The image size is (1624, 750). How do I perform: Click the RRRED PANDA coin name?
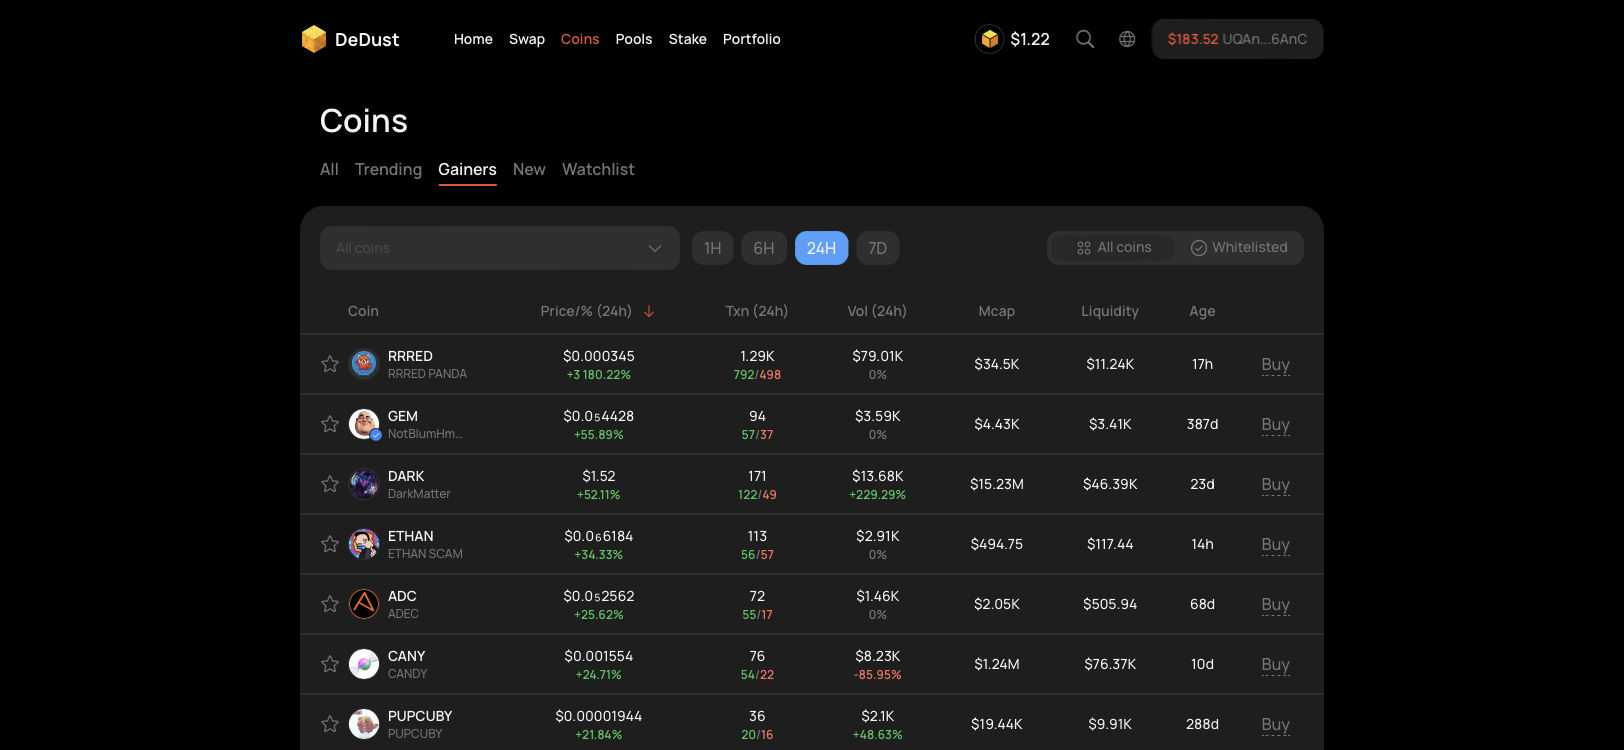click(x=427, y=374)
